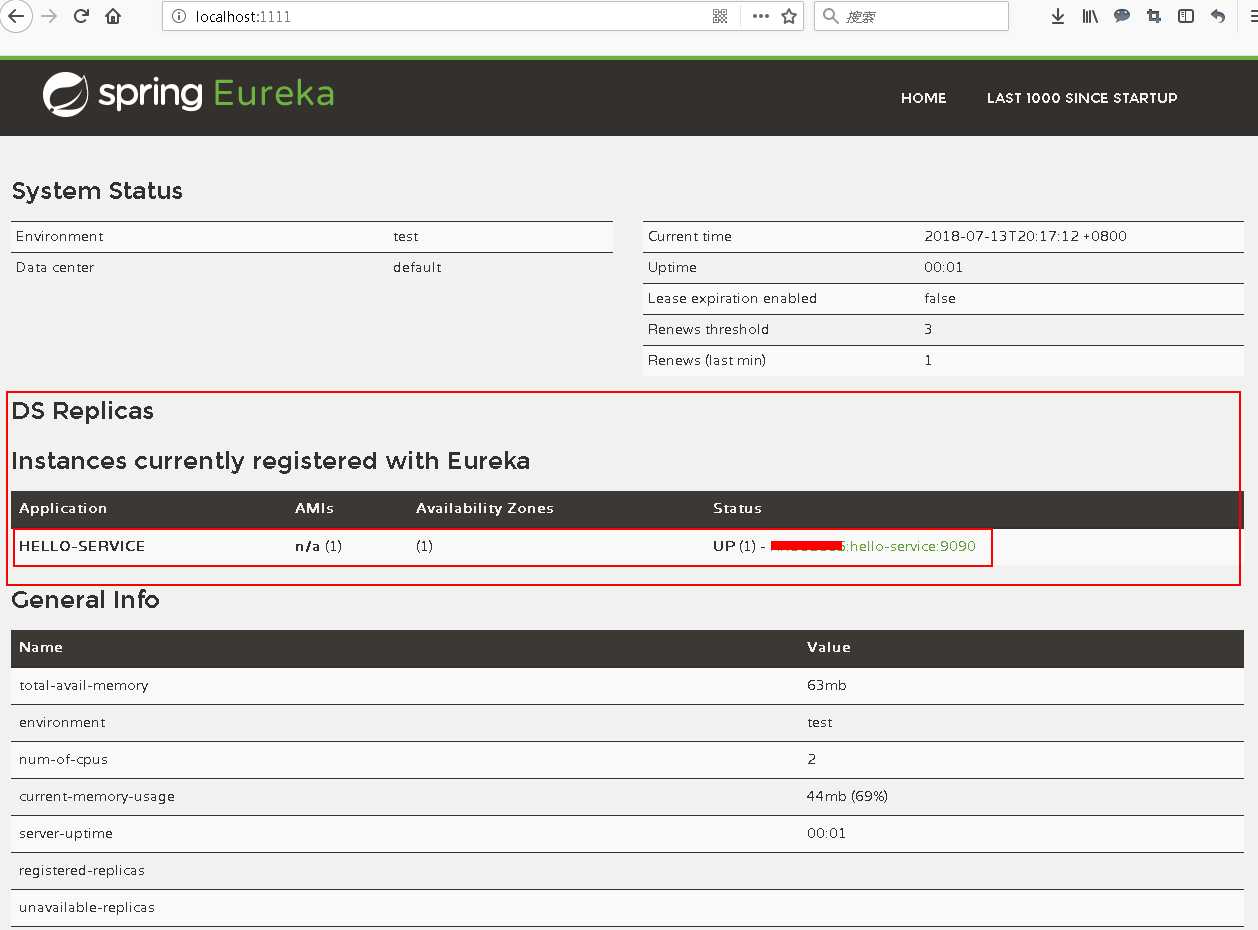Viewport: 1258px width, 930px height.
Task: Select the current-memory-usage row name
Action: tap(97, 797)
